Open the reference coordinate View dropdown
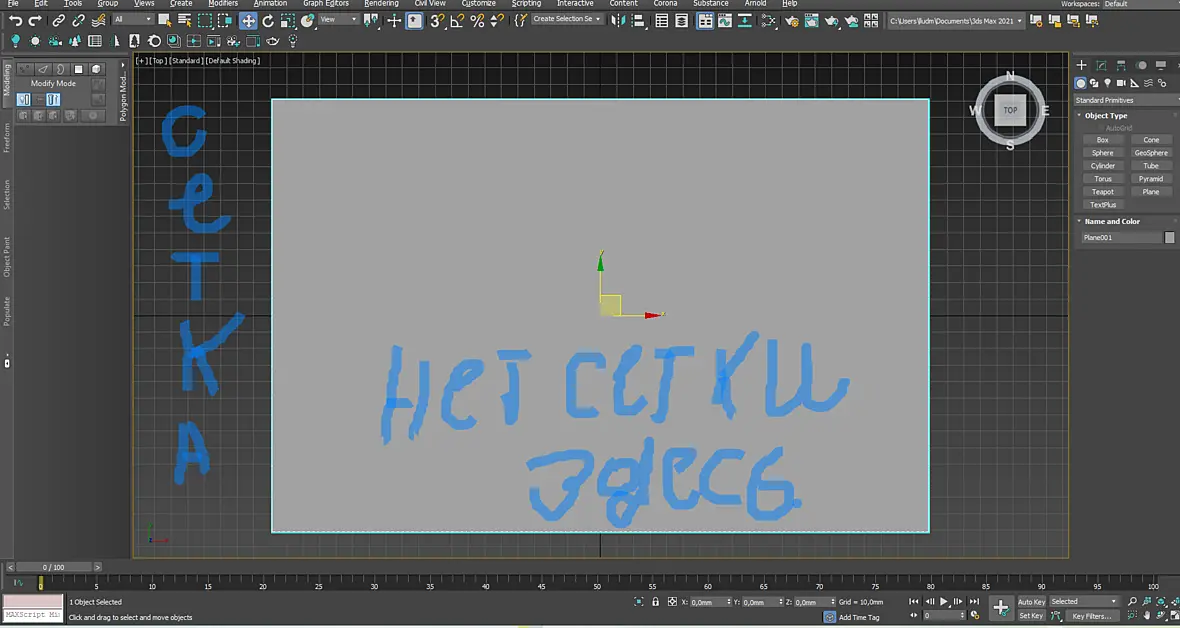 coord(338,20)
